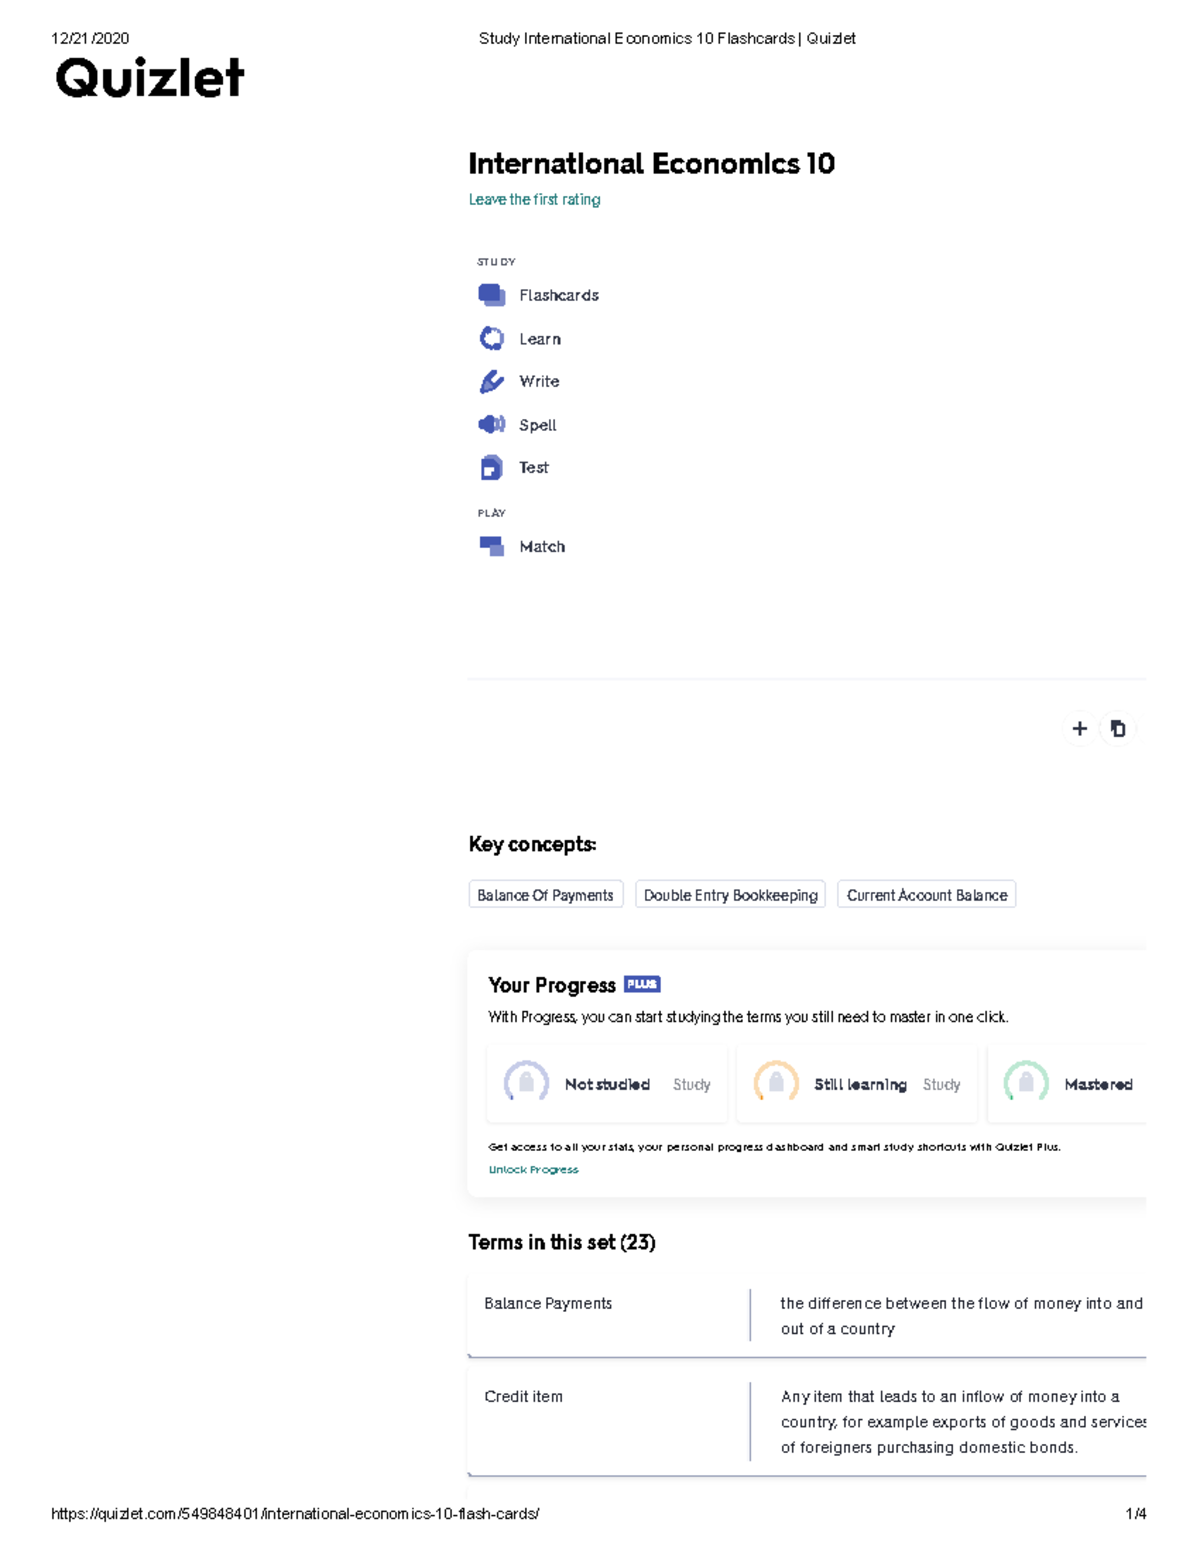1200x1553 pixels.
Task: Click Study next to Still learning
Action: click(942, 1084)
